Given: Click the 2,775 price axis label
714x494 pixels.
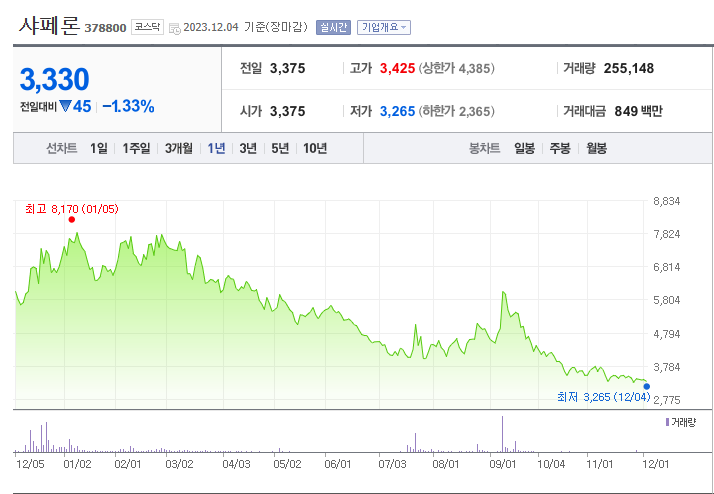Looking at the screenshot, I should point(667,400).
